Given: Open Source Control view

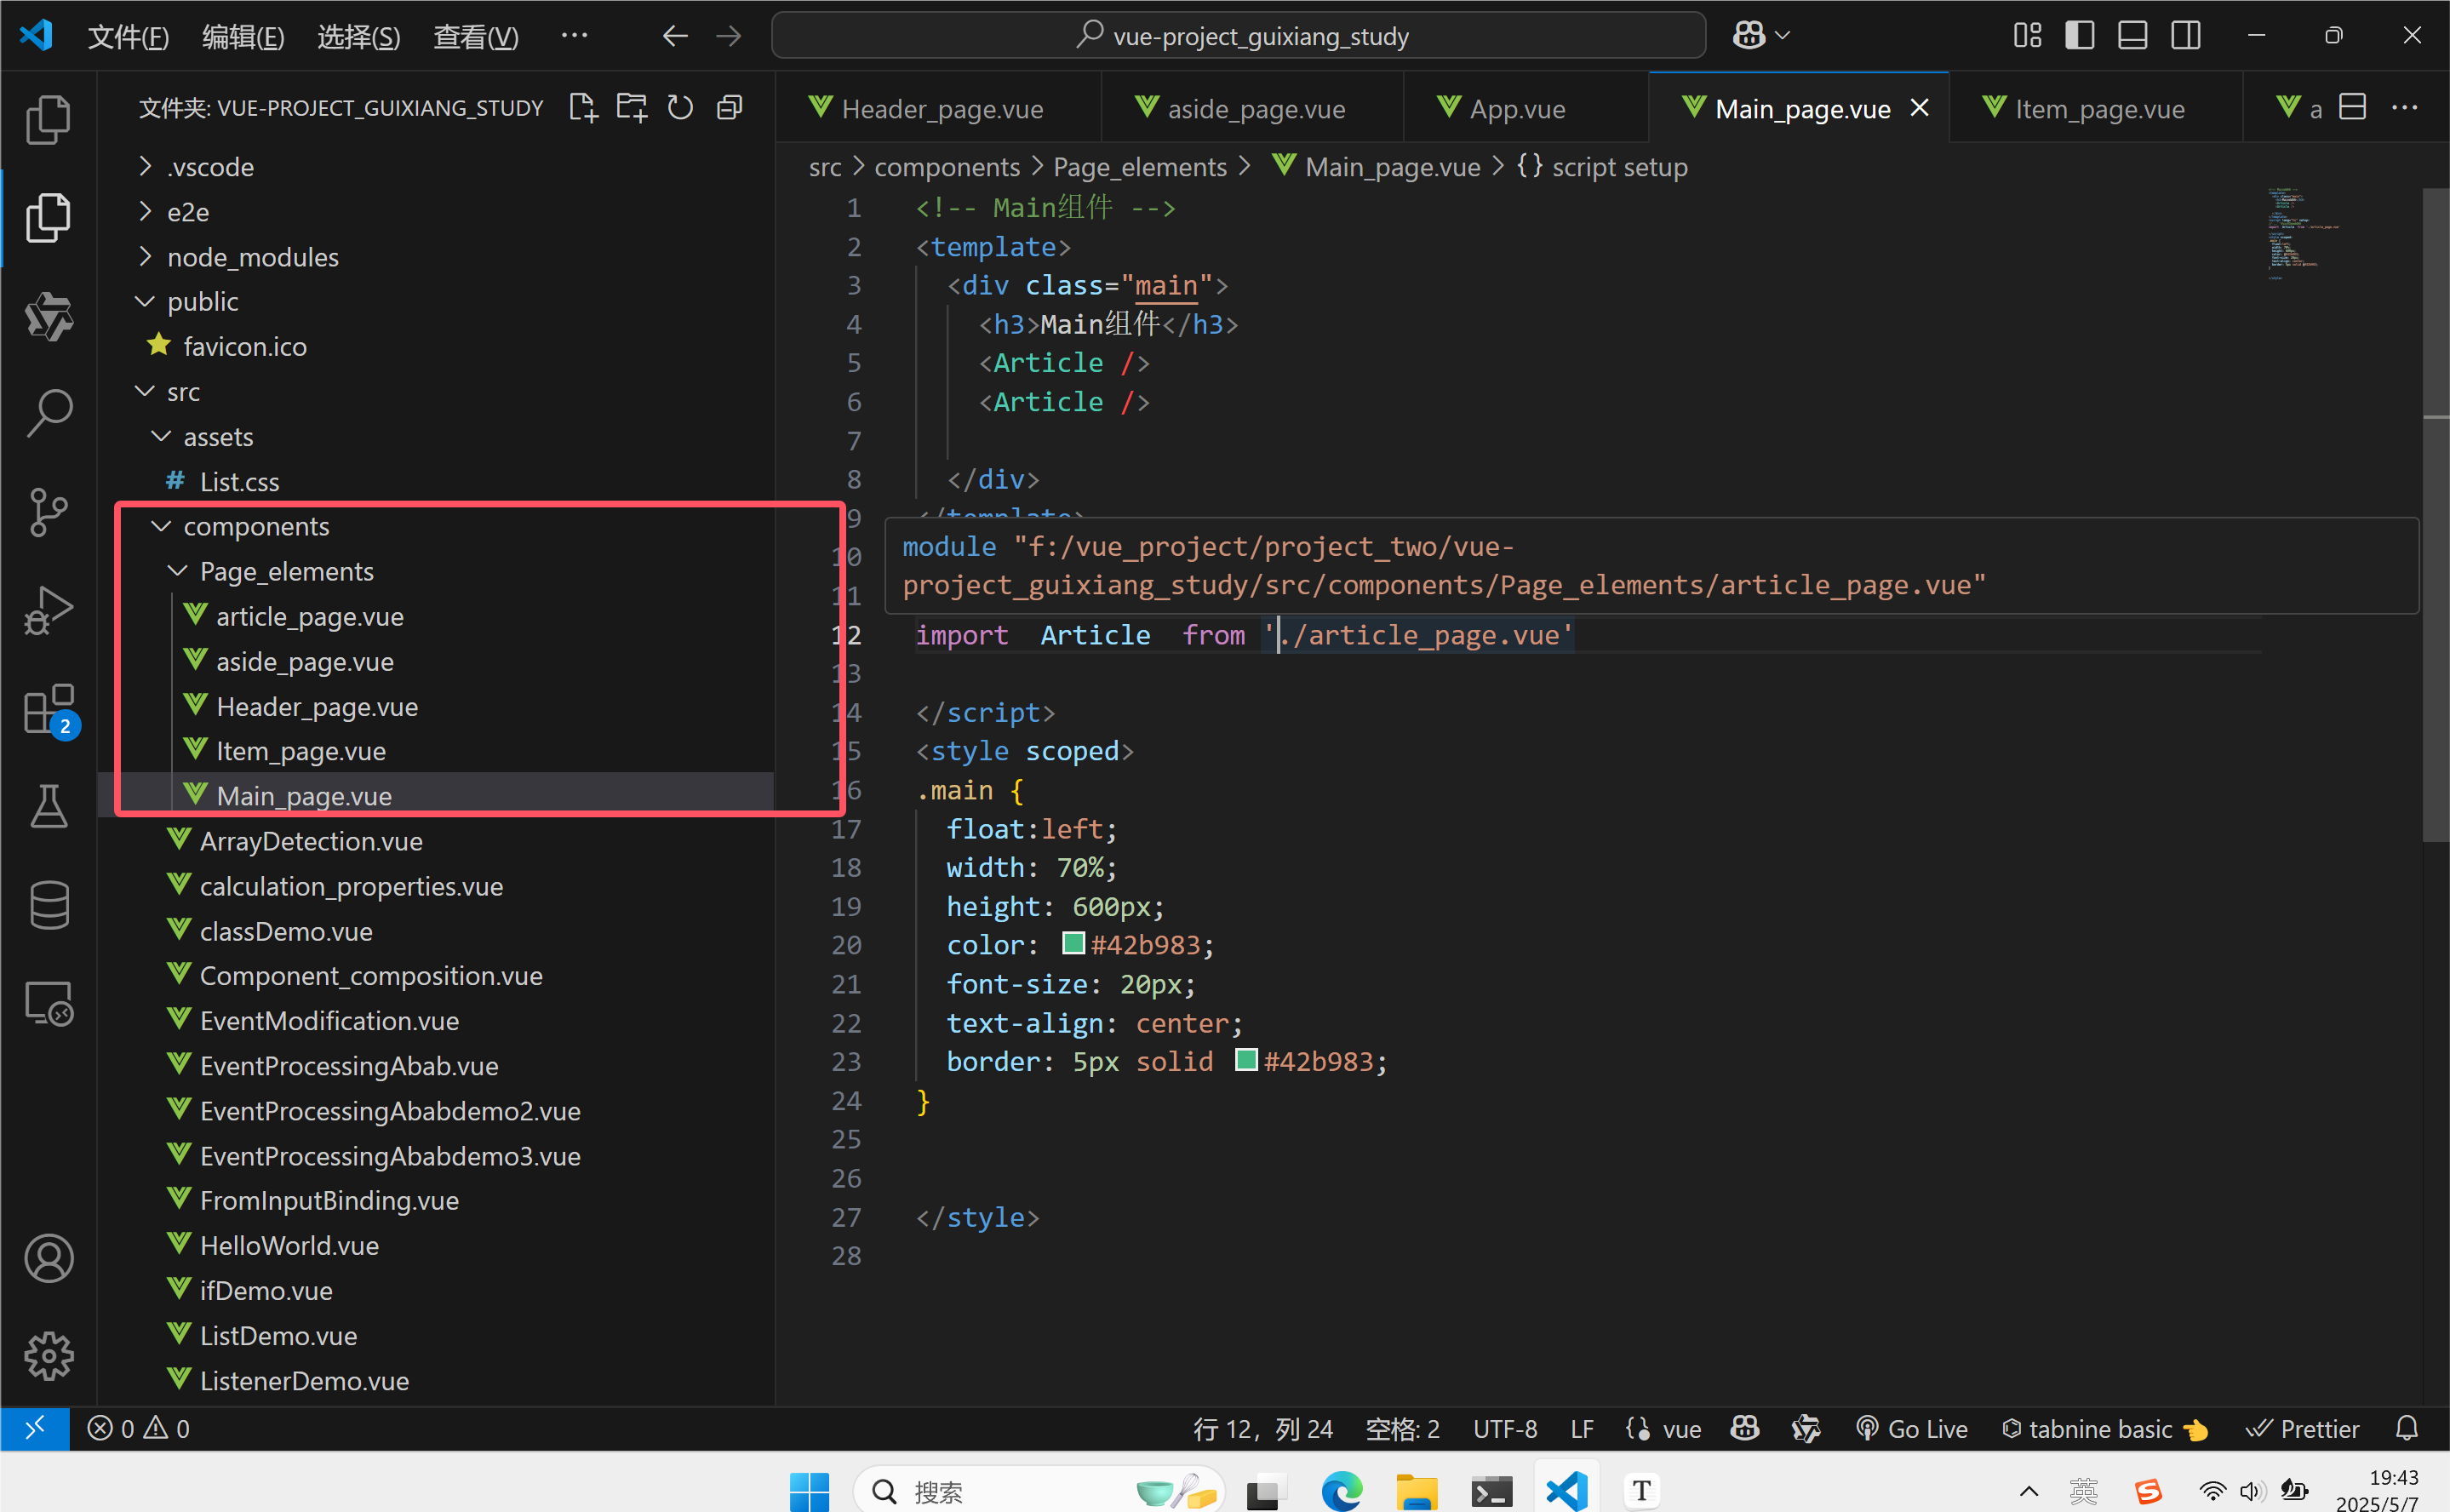Looking at the screenshot, I should (48, 511).
